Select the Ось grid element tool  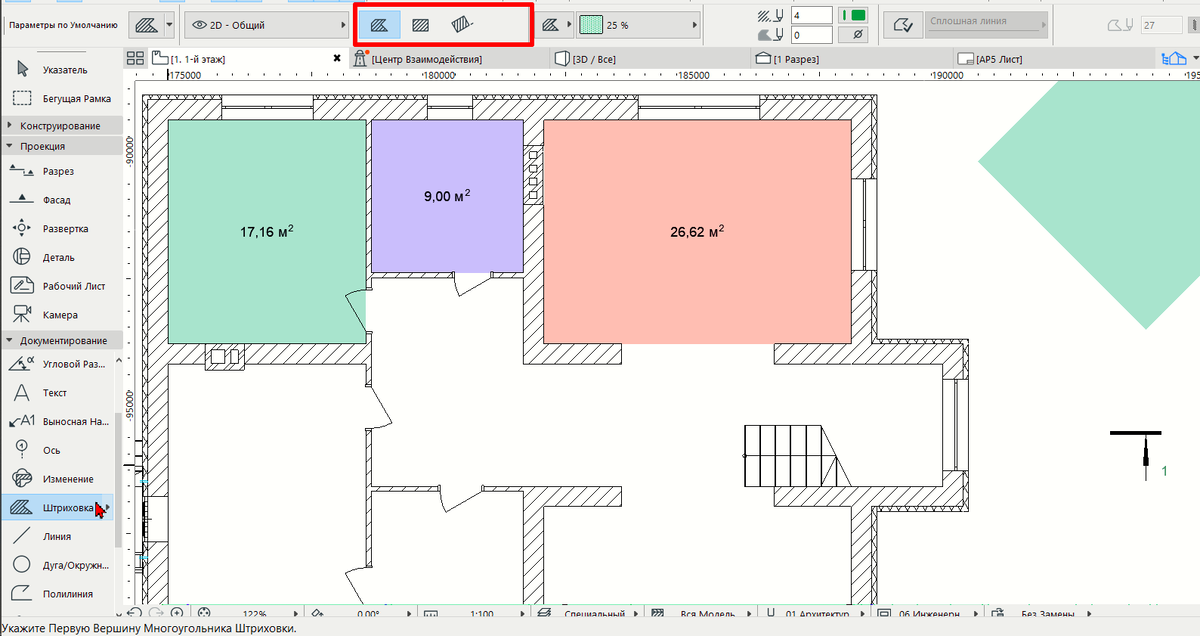pyautogui.click(x=58, y=450)
